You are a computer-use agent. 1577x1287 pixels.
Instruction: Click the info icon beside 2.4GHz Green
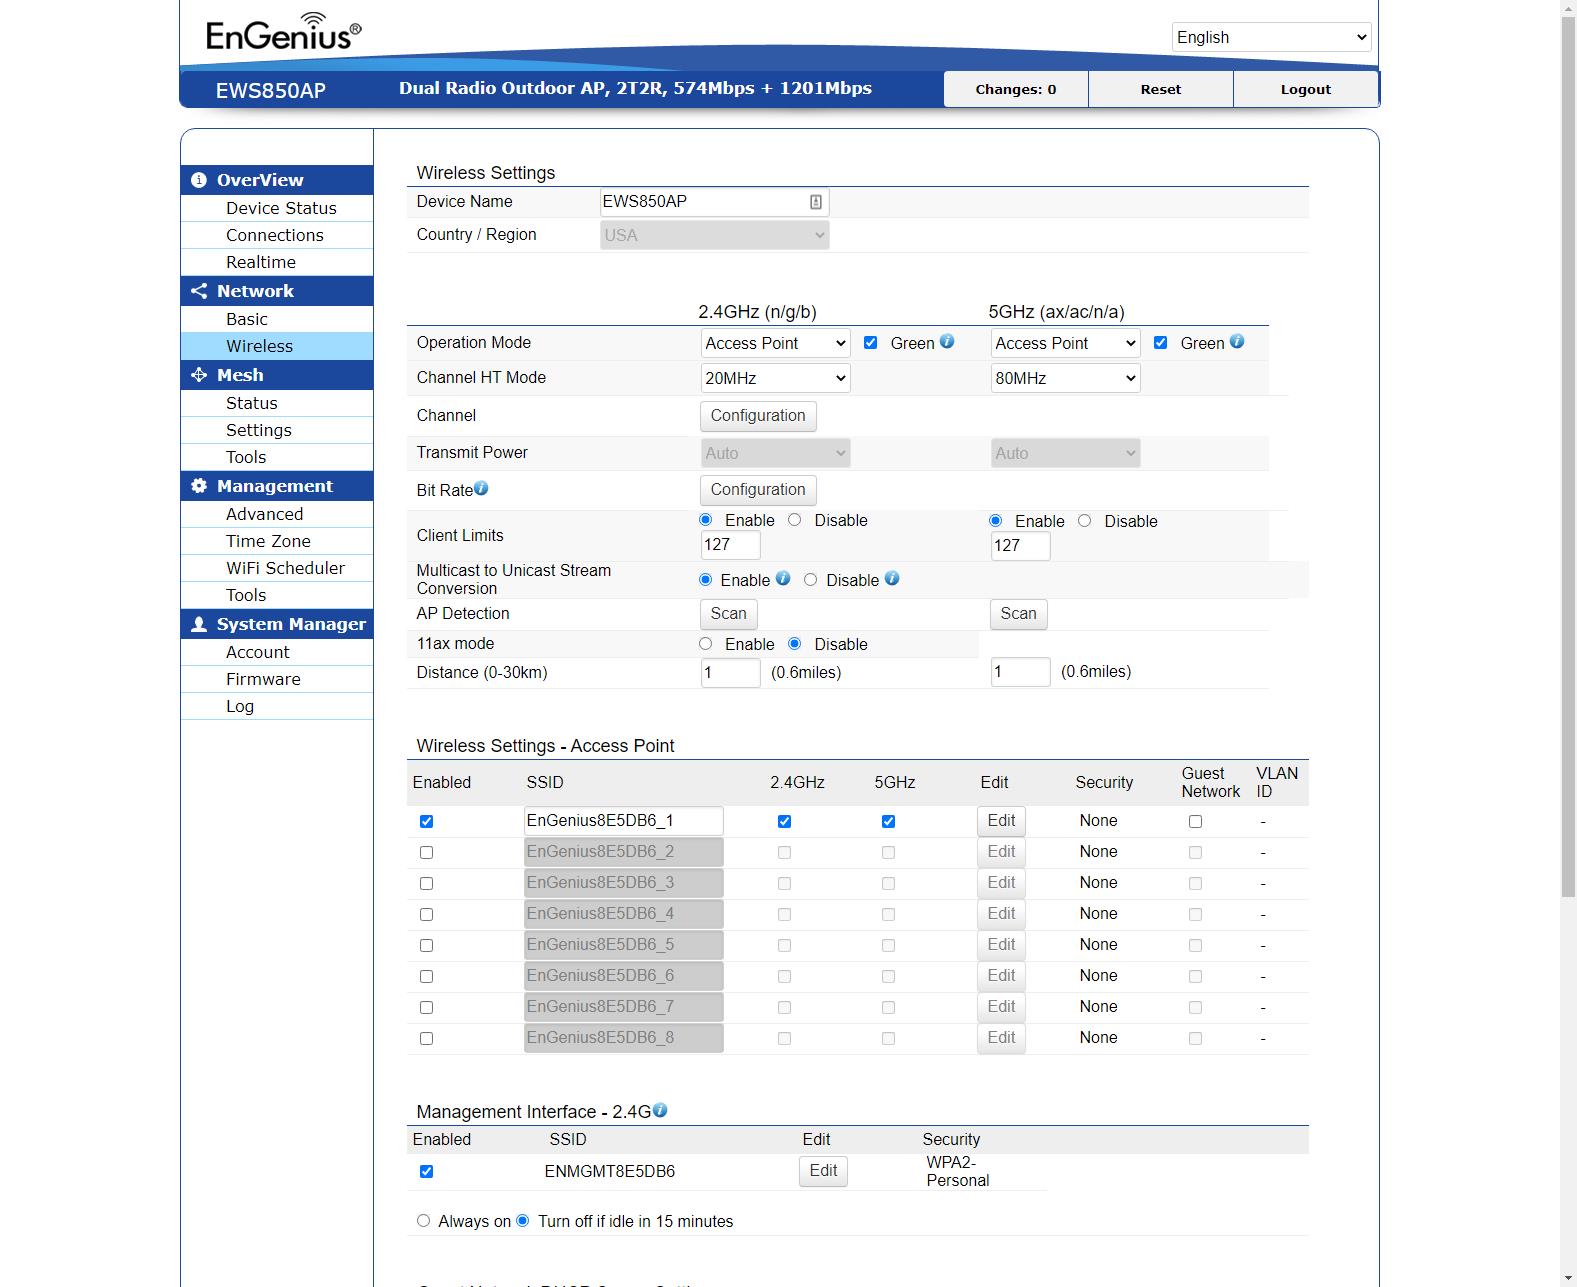coord(947,342)
